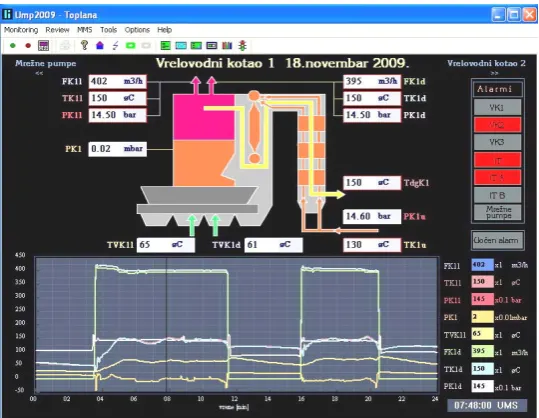Image resolution: width=539 pixels, height=418 pixels.
Task: Select the VK3 alarm button
Action: (497, 142)
